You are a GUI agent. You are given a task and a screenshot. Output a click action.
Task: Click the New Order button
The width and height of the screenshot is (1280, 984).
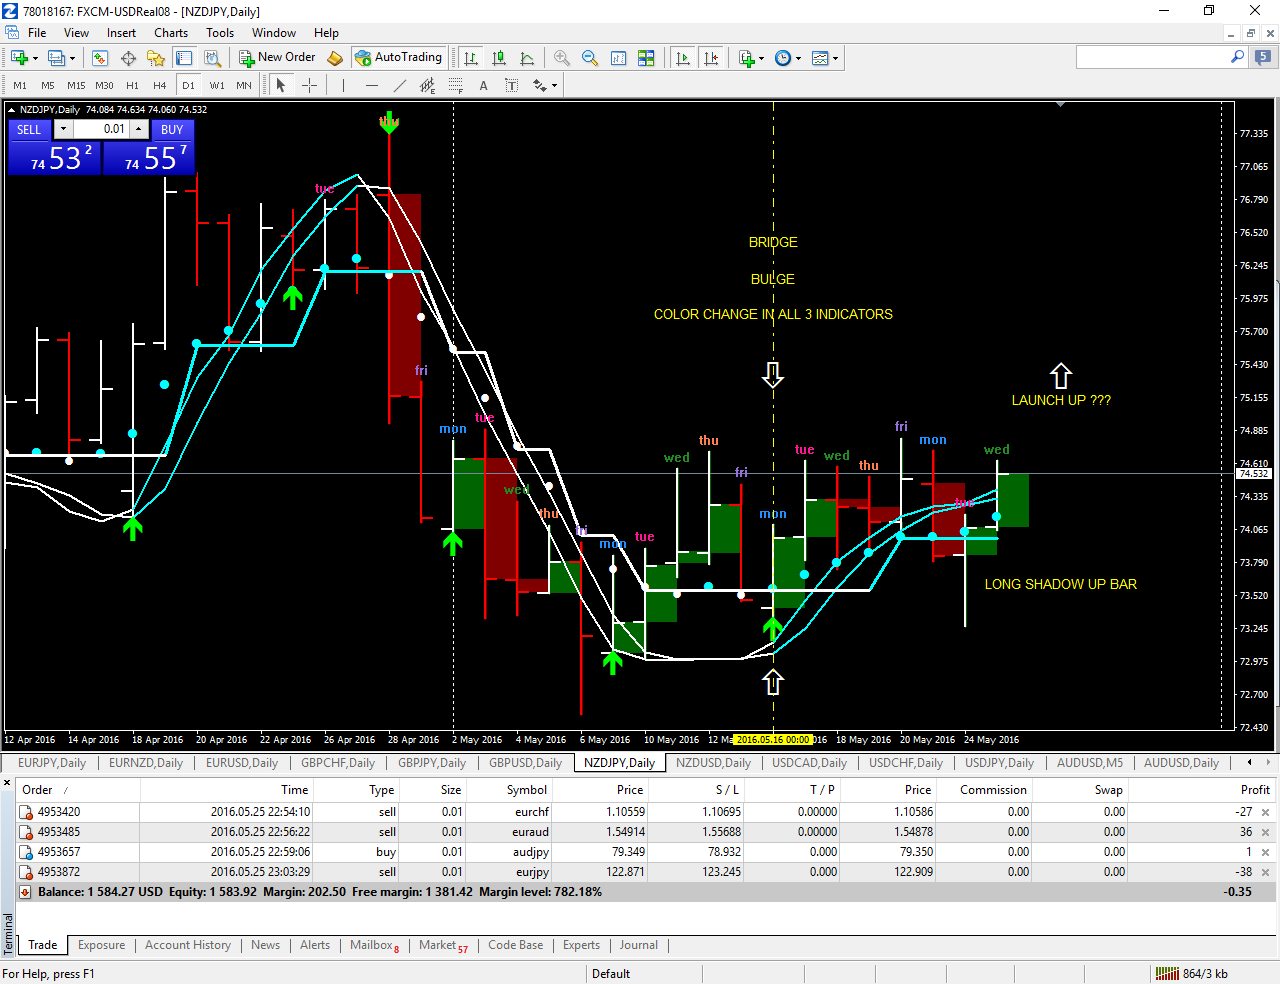coord(277,58)
